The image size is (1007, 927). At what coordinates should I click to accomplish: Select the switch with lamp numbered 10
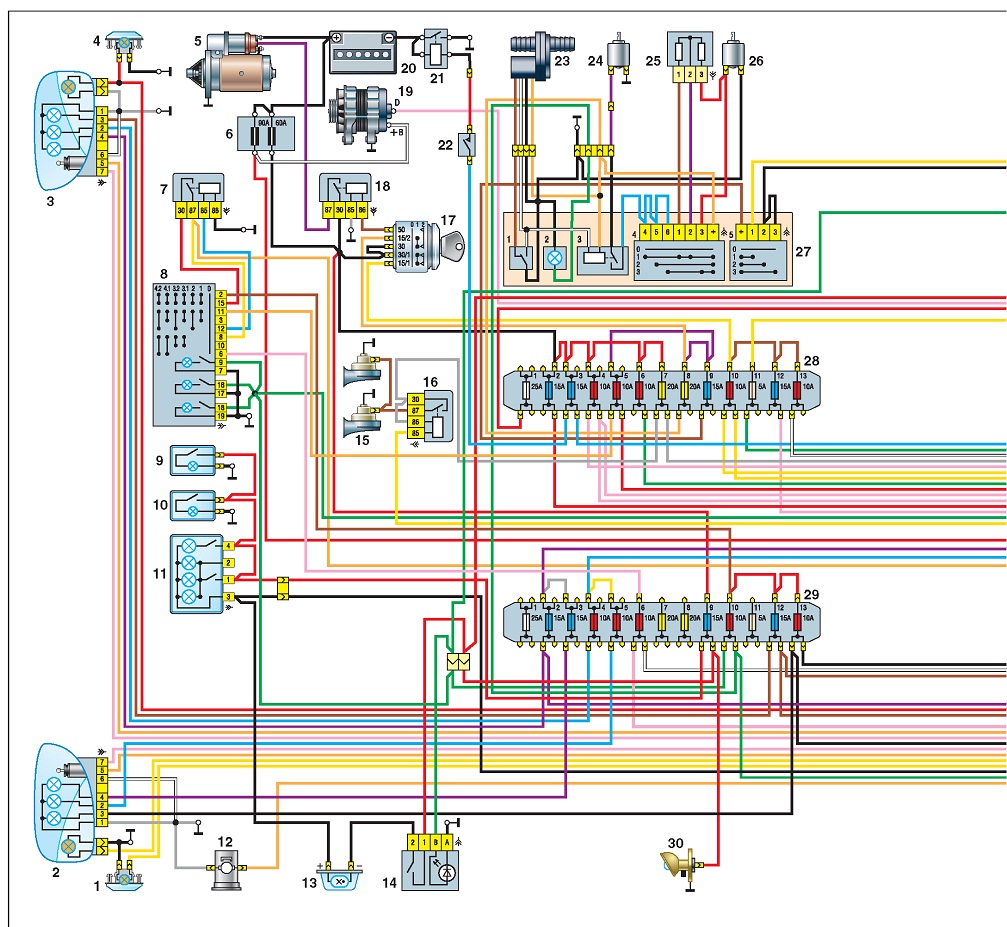tap(193, 506)
